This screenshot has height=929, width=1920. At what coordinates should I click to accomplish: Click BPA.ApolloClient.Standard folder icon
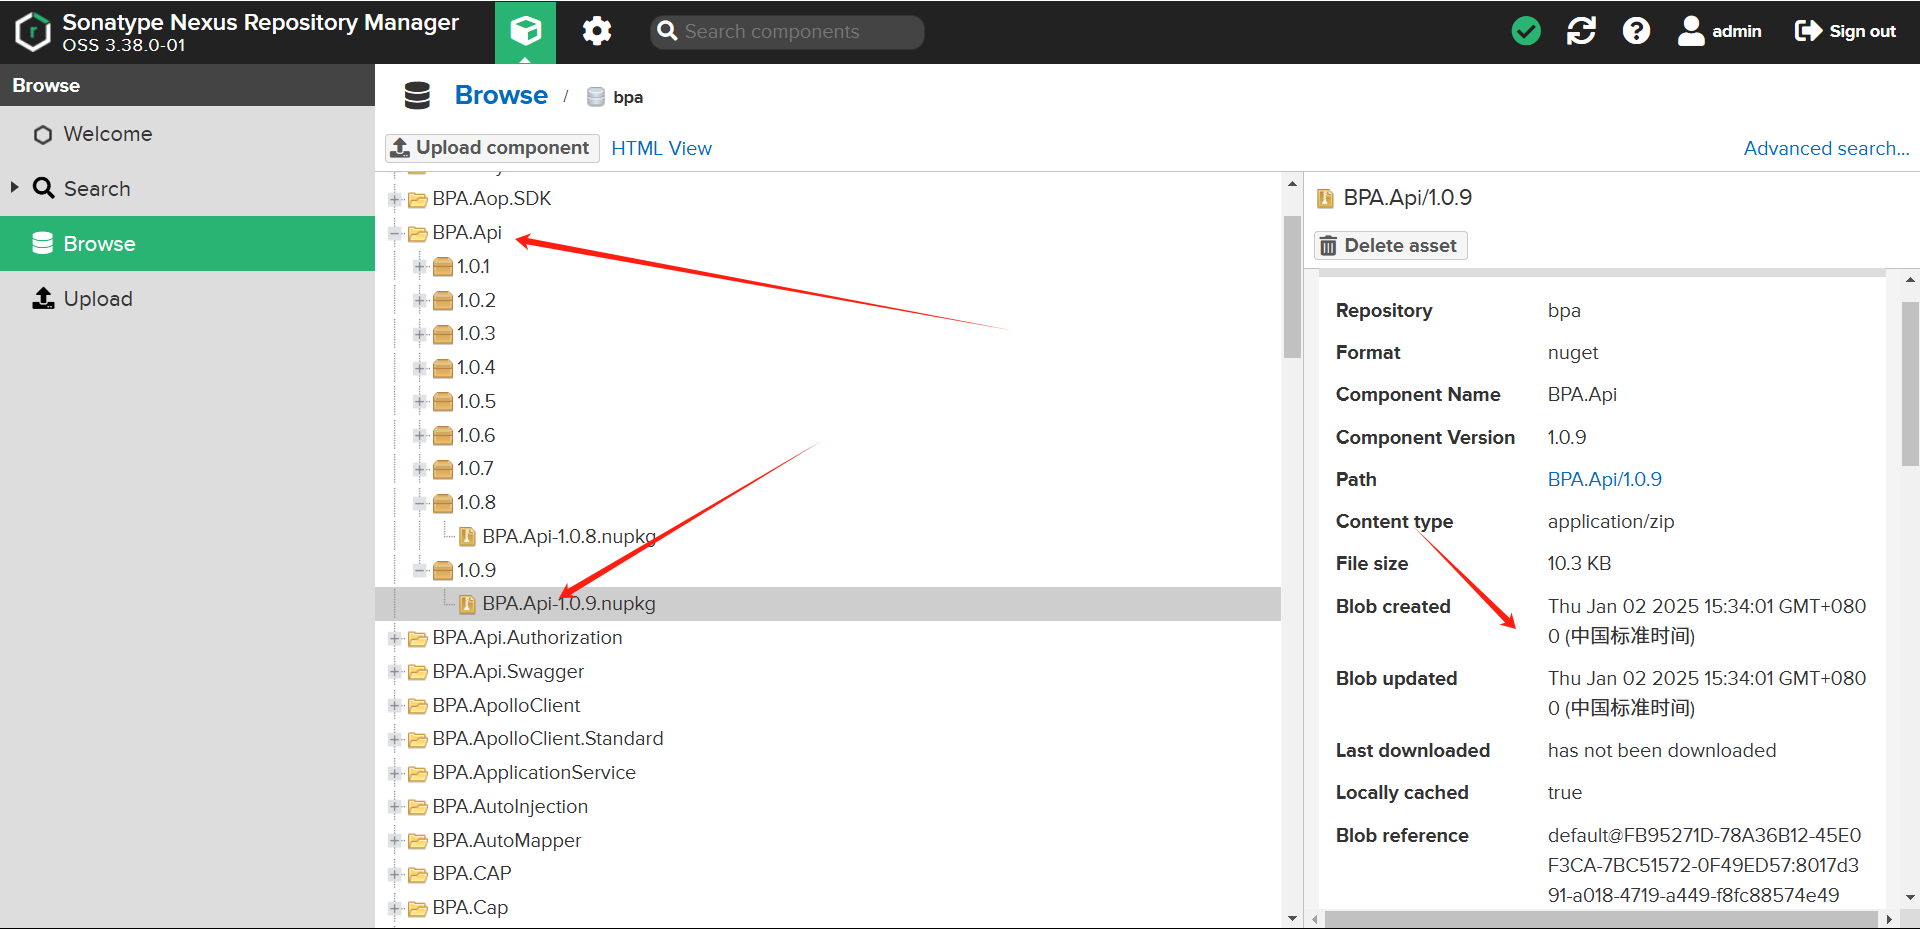[x=418, y=740]
